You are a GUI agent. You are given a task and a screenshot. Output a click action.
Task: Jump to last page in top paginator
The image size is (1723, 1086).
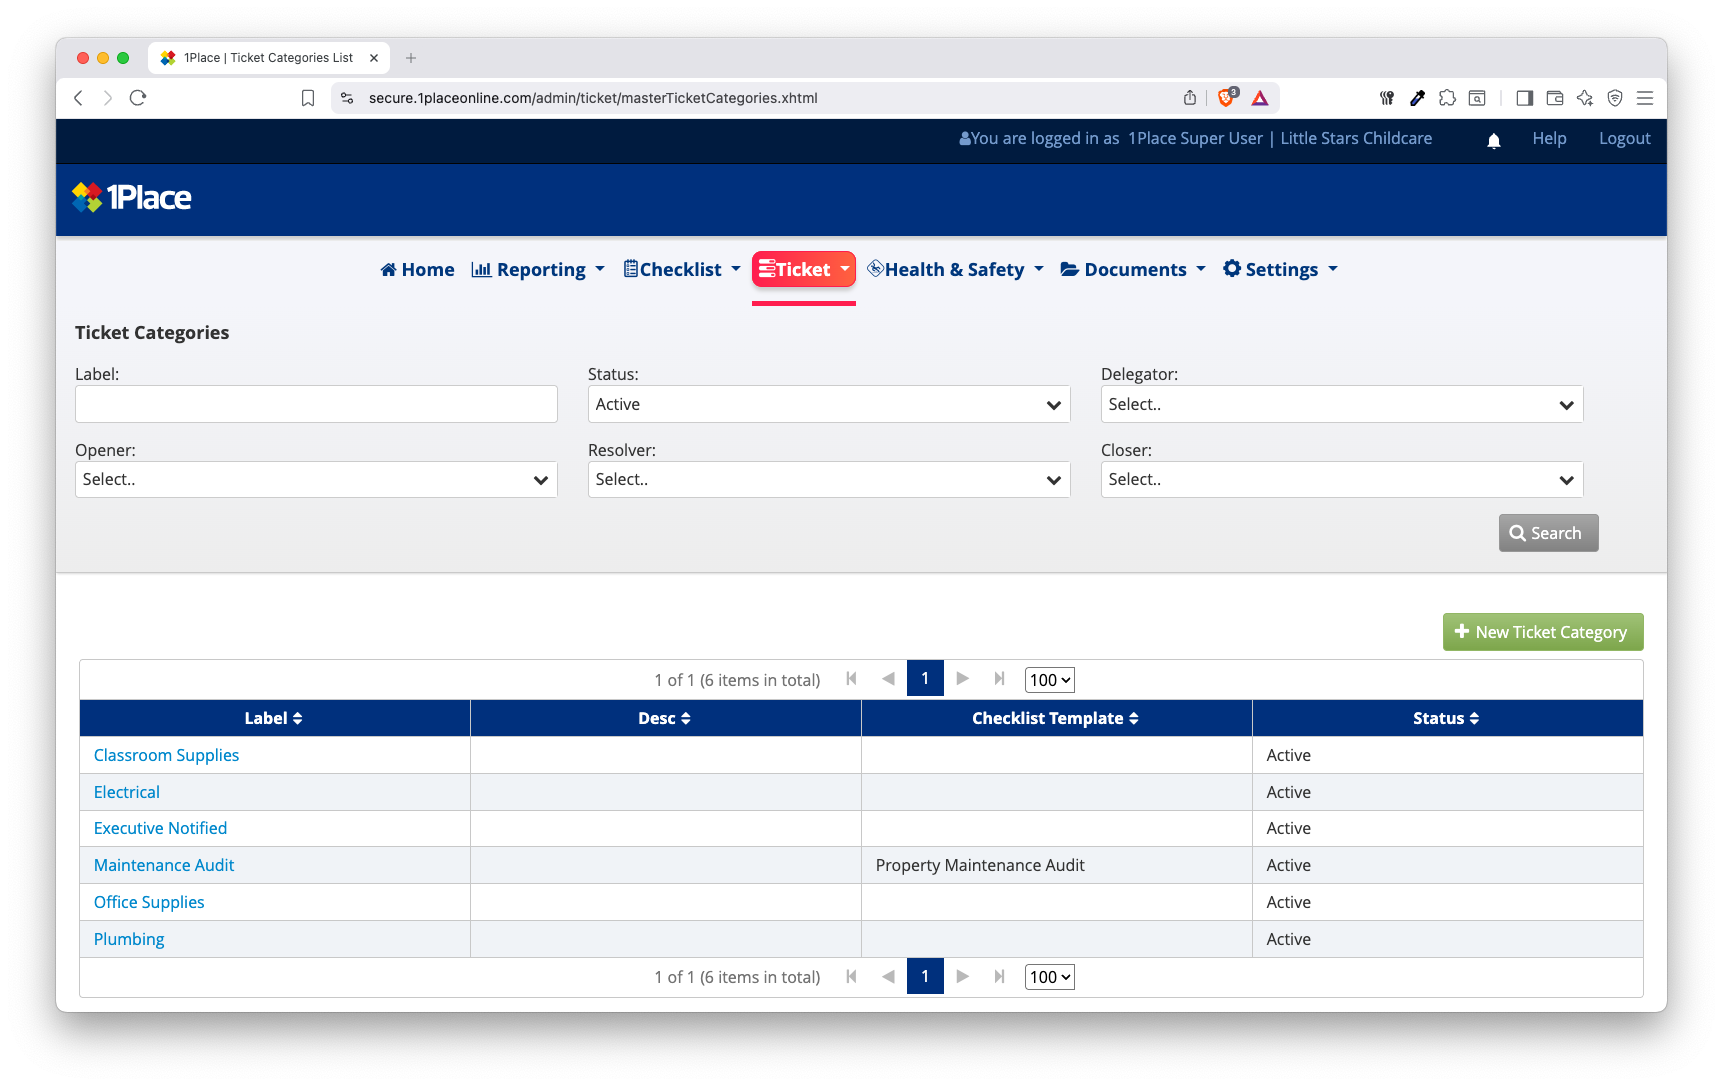coord(998,679)
